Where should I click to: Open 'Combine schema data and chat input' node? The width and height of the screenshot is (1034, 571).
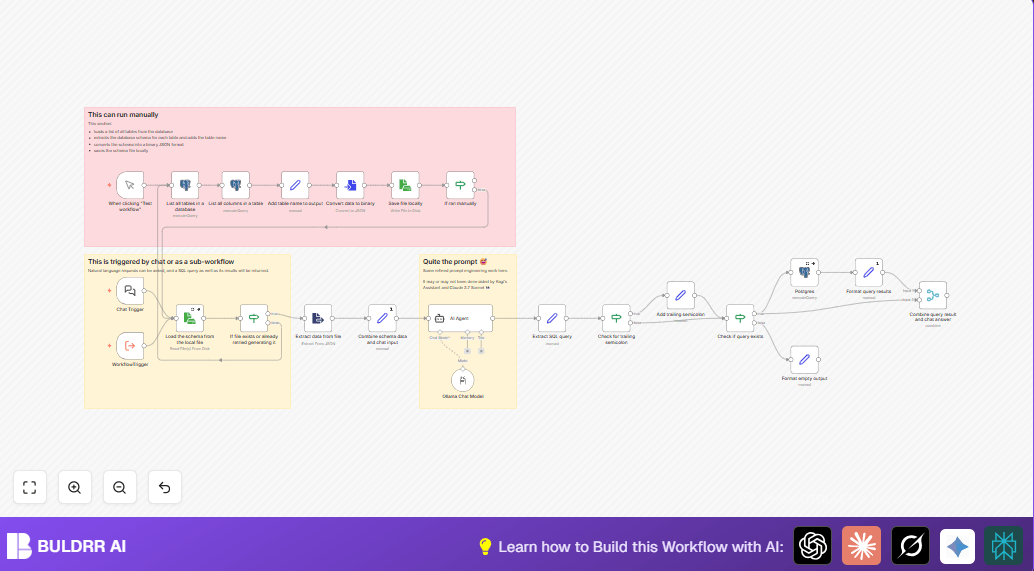382,318
